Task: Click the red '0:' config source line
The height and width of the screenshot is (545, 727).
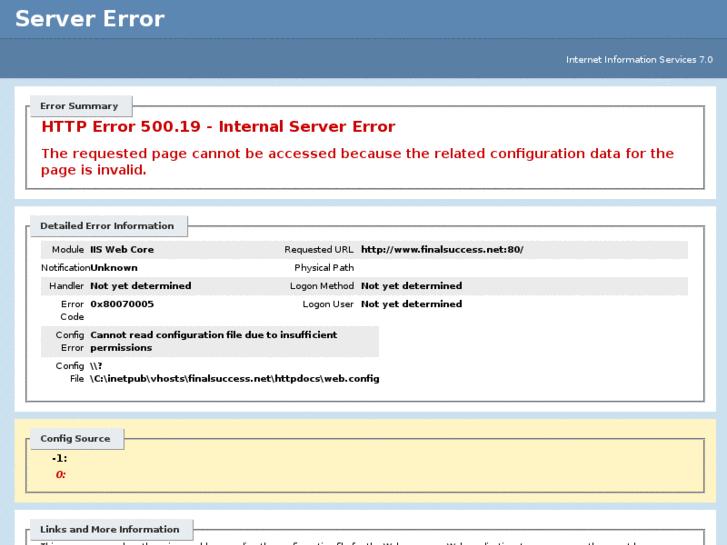Action: pyautogui.click(x=61, y=474)
